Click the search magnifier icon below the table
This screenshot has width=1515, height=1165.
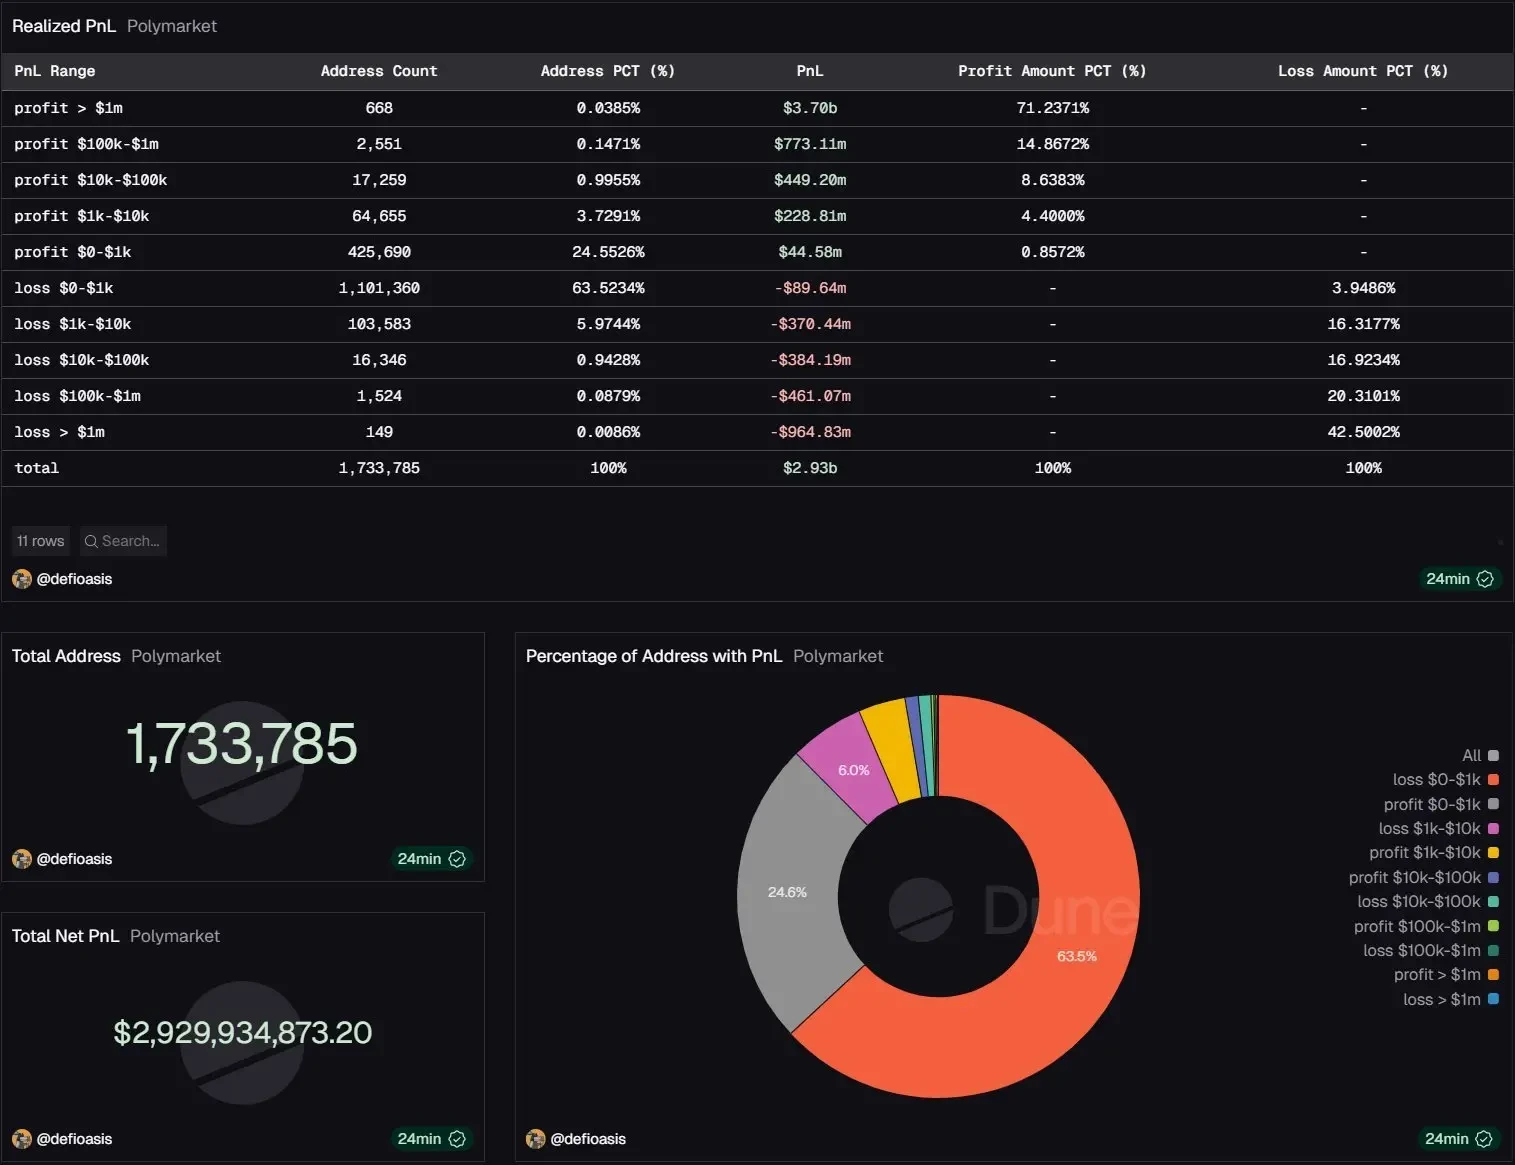click(91, 541)
